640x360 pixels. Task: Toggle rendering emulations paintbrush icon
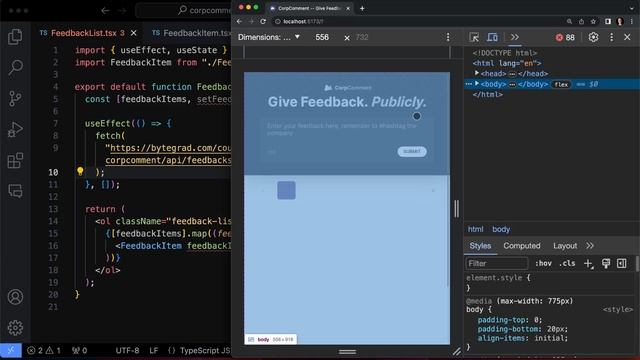pos(606,263)
